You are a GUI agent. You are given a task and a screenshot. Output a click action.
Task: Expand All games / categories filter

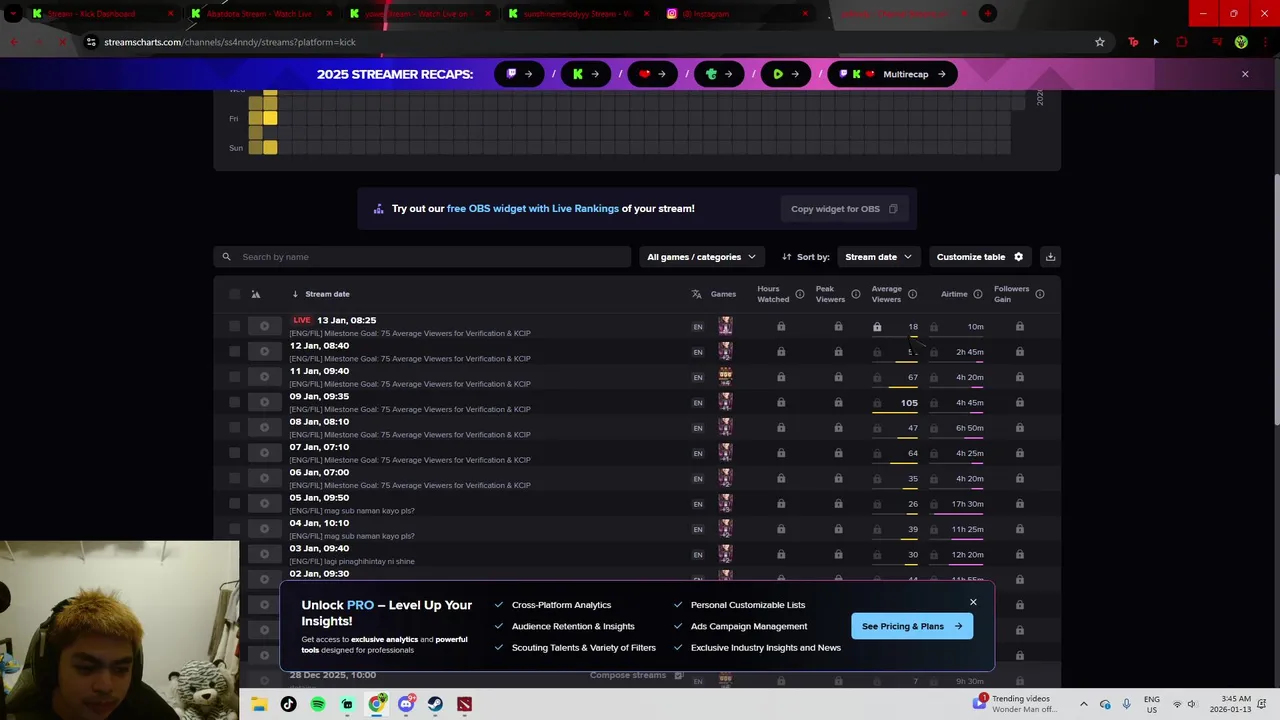(x=702, y=257)
